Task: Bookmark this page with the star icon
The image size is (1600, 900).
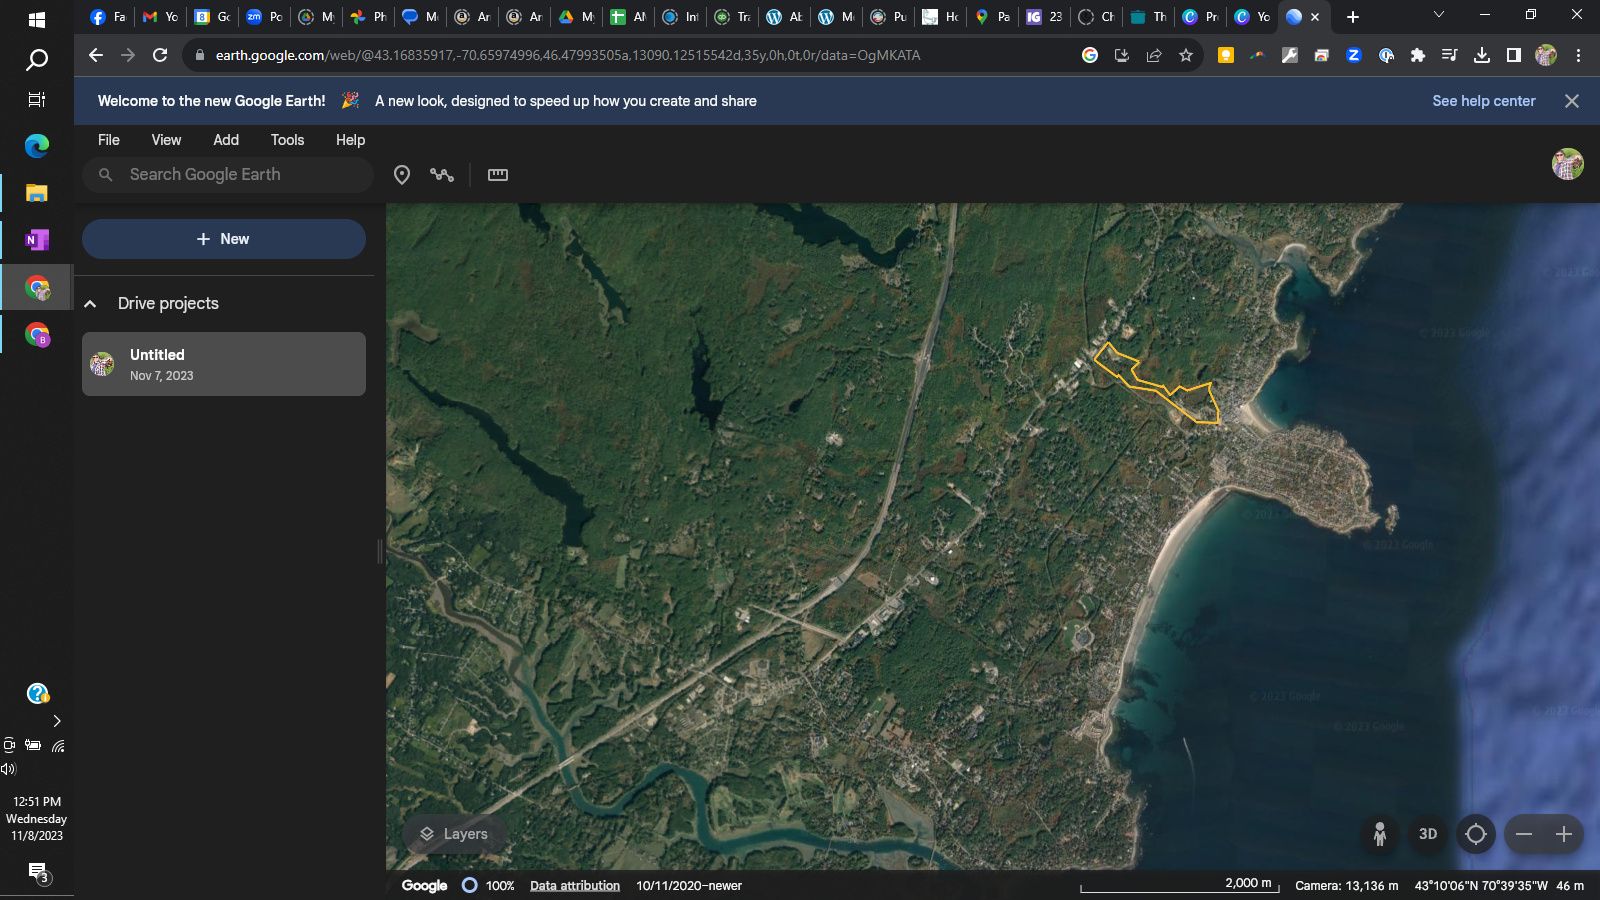Action: click(1186, 55)
